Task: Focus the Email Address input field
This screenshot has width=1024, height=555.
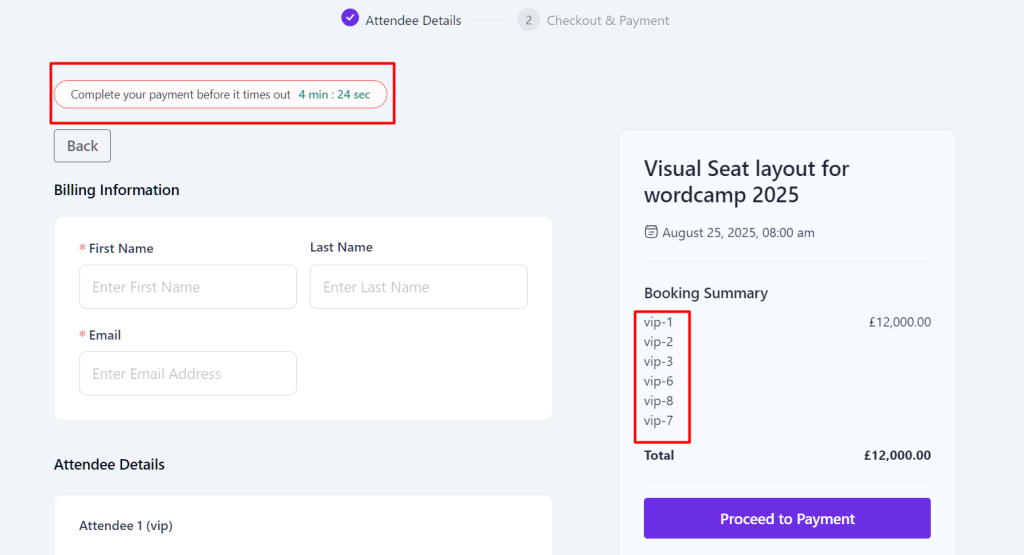Action: (x=188, y=373)
